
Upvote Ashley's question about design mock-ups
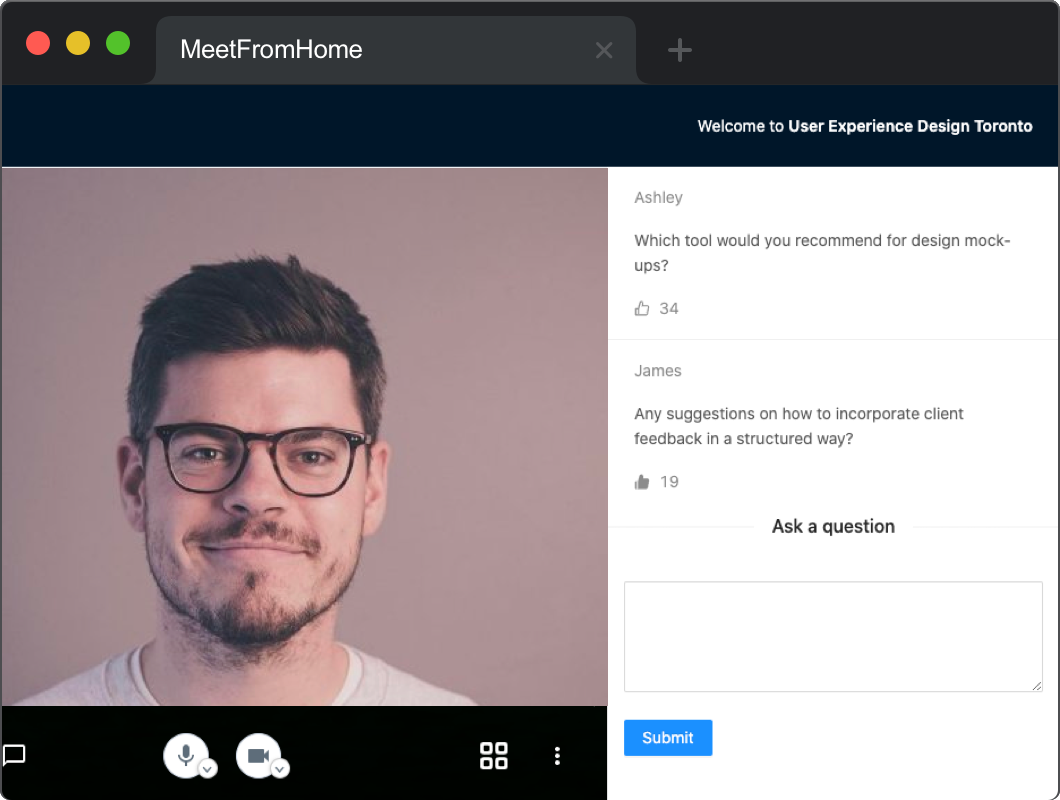pyautogui.click(x=642, y=308)
